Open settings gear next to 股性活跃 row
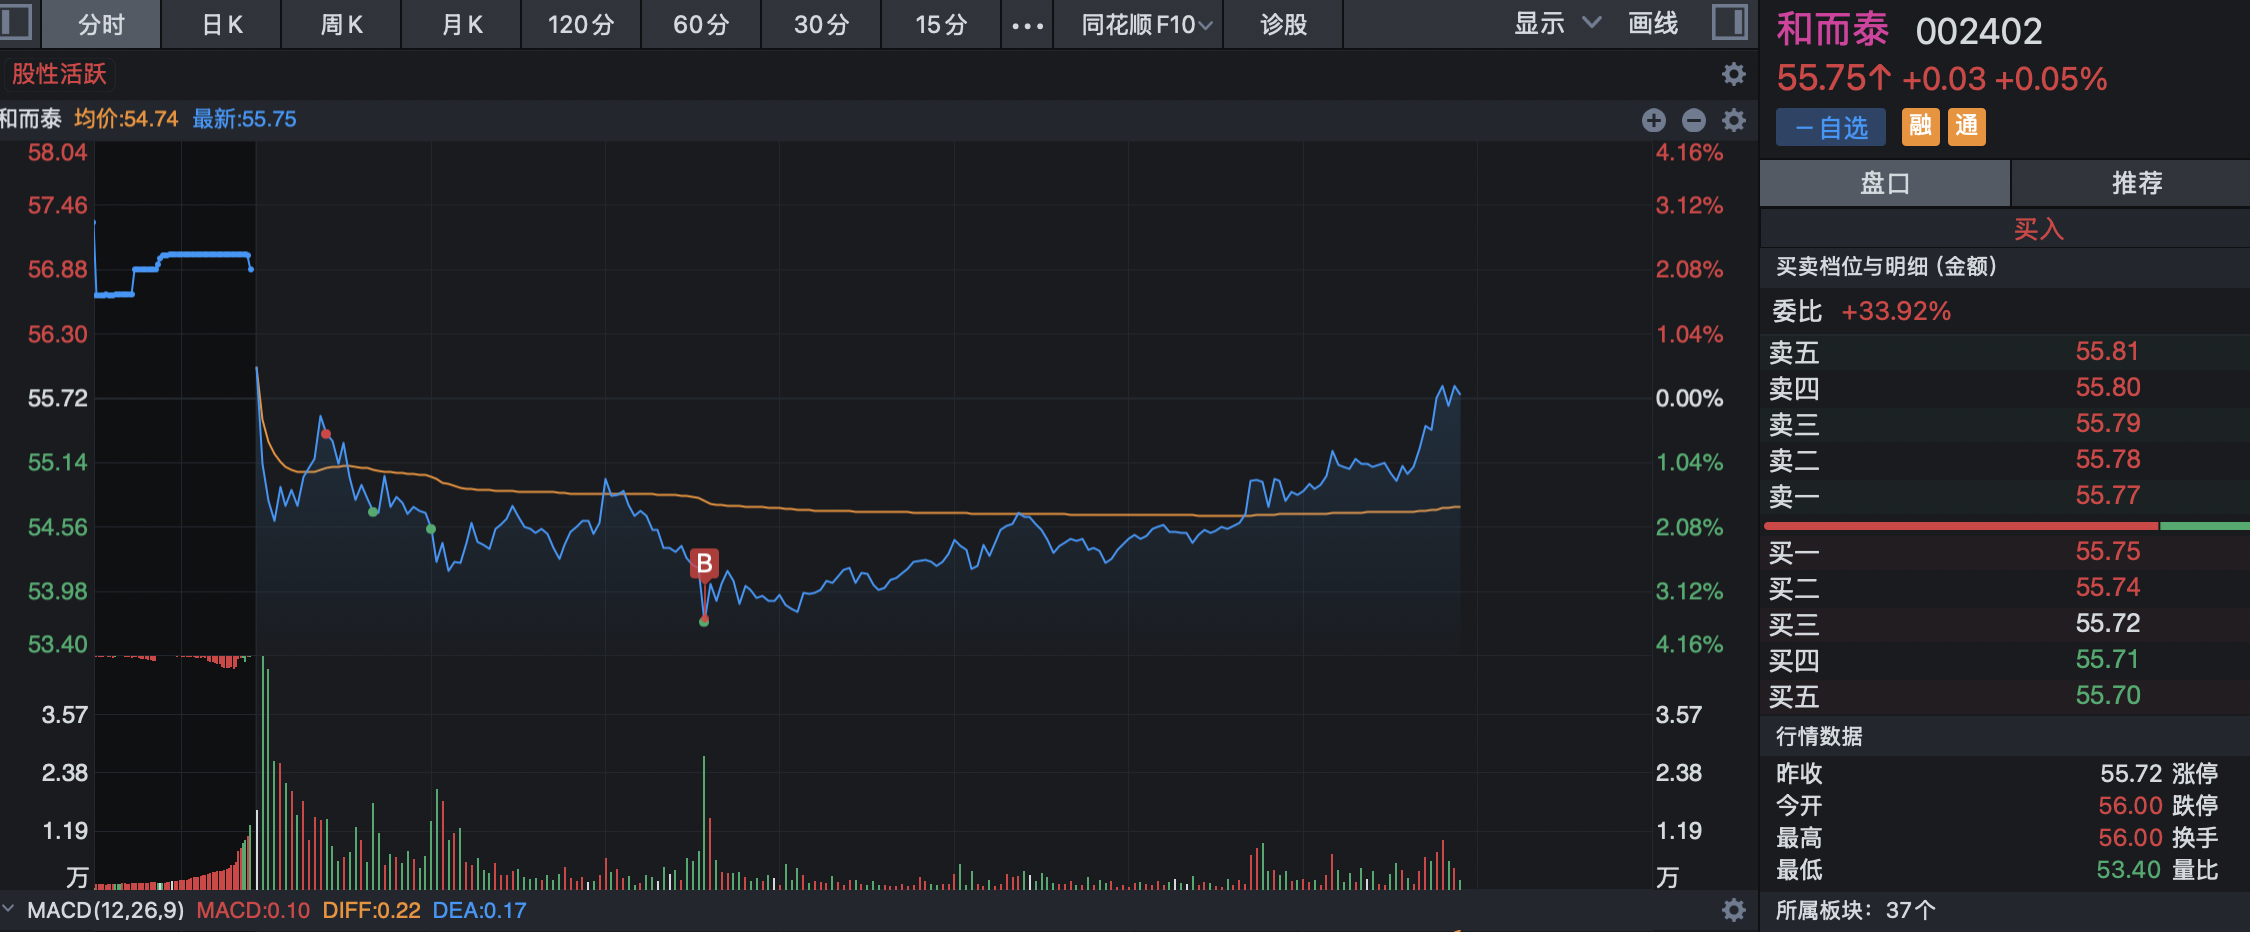 click(x=1734, y=74)
